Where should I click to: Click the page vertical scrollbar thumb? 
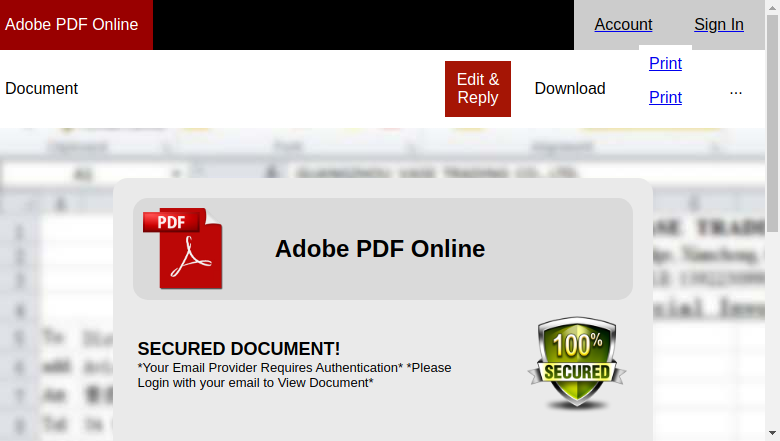[x=773, y=124]
